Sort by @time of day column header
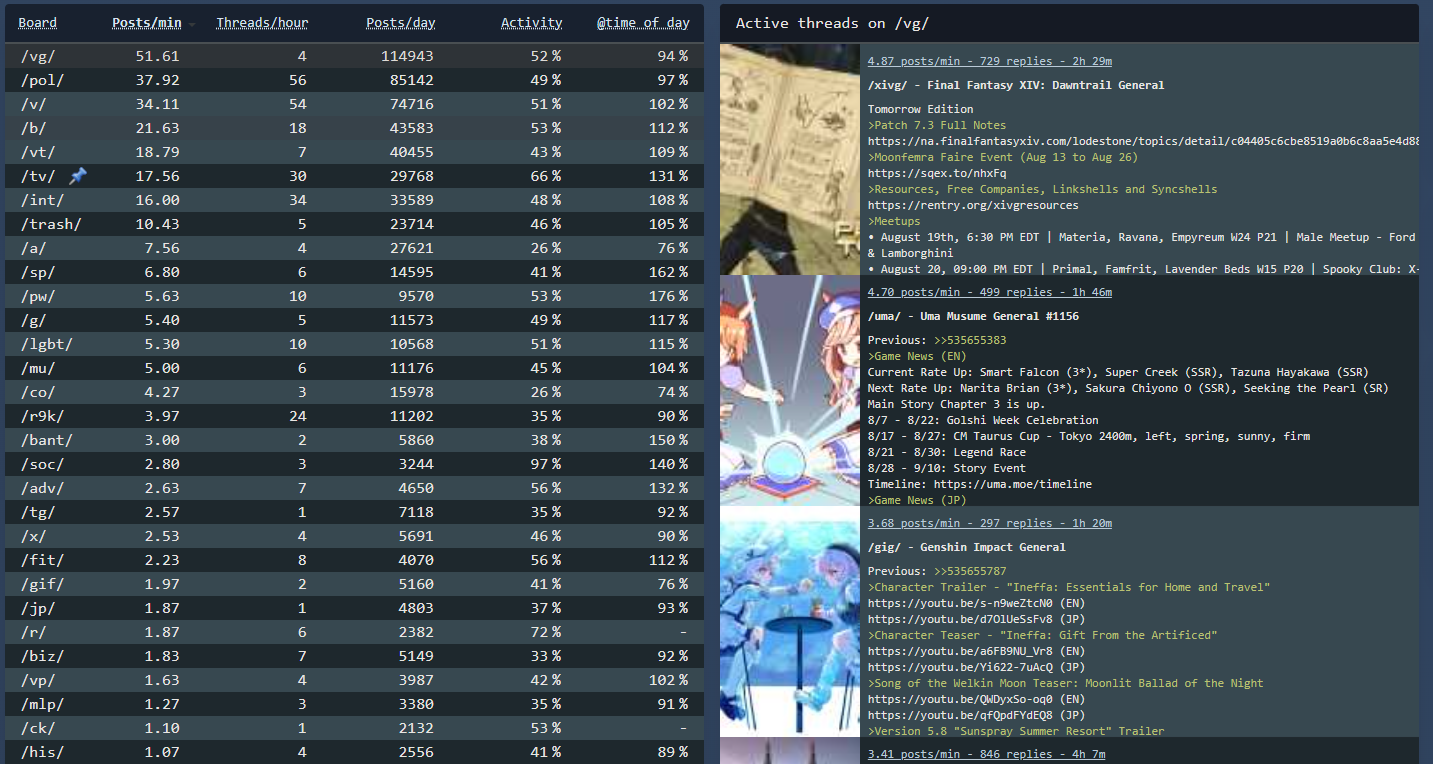 click(643, 23)
